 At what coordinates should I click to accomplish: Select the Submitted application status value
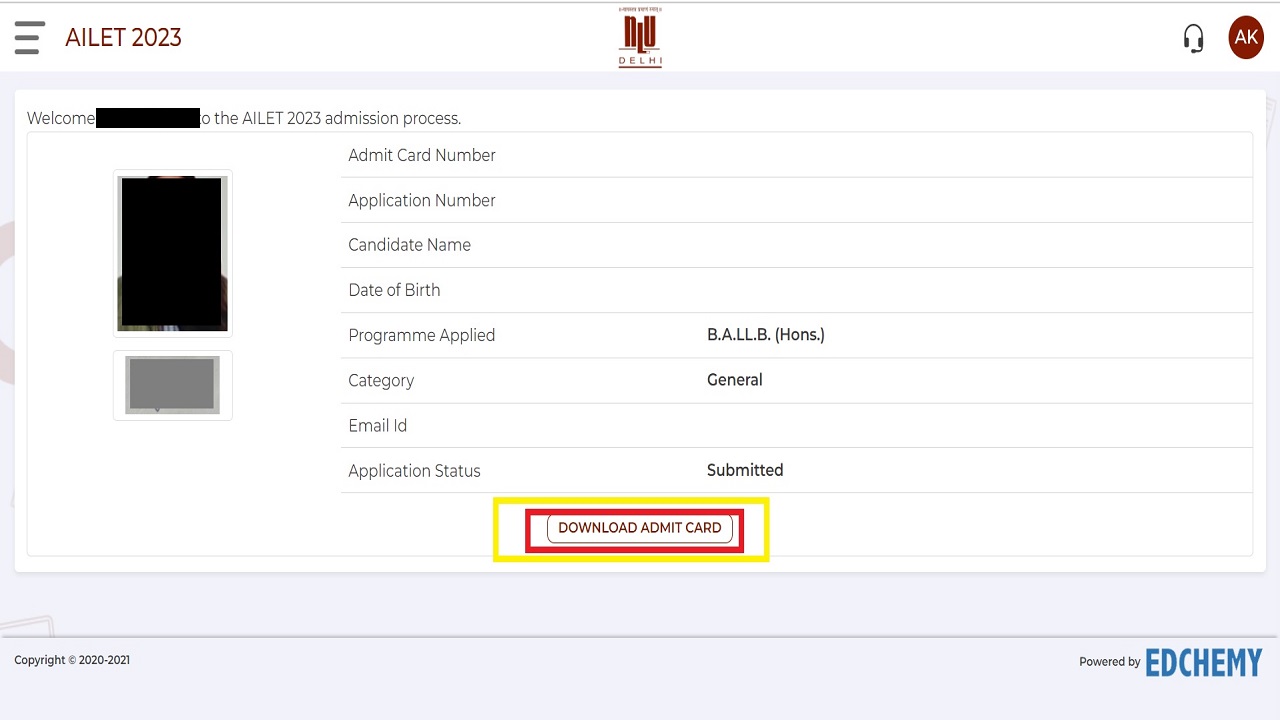tap(744, 470)
